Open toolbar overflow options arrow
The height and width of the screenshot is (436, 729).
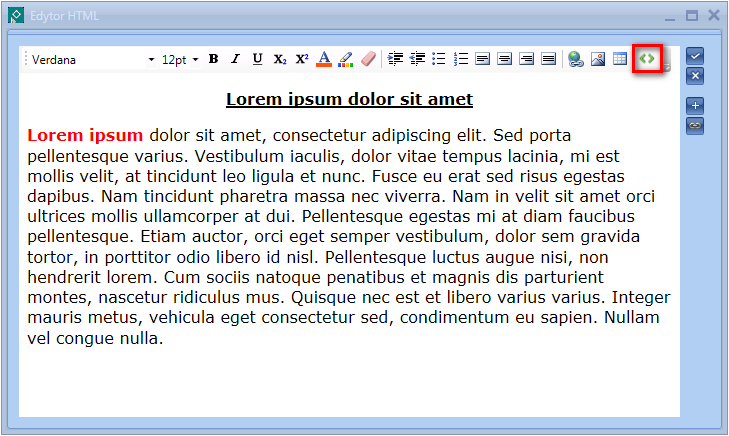click(666, 66)
